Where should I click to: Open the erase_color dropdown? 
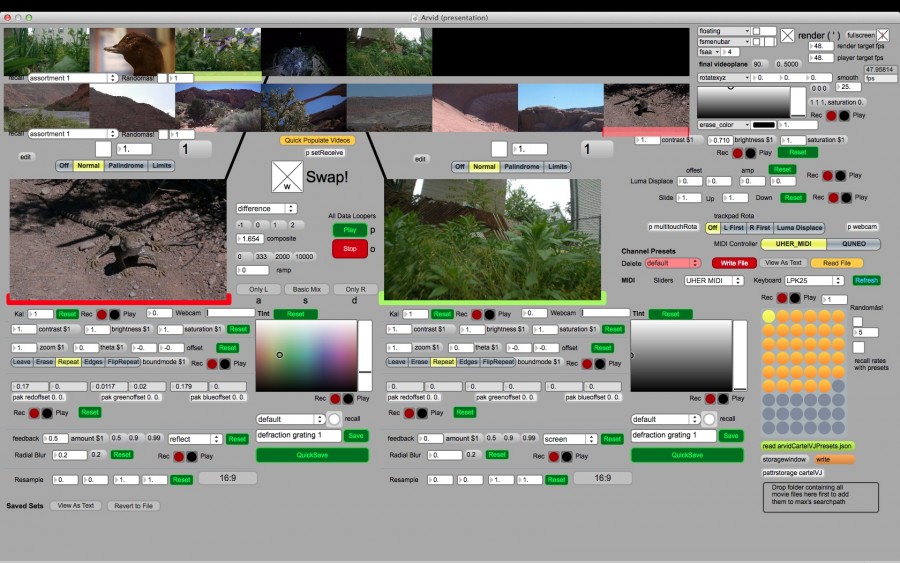click(724, 125)
